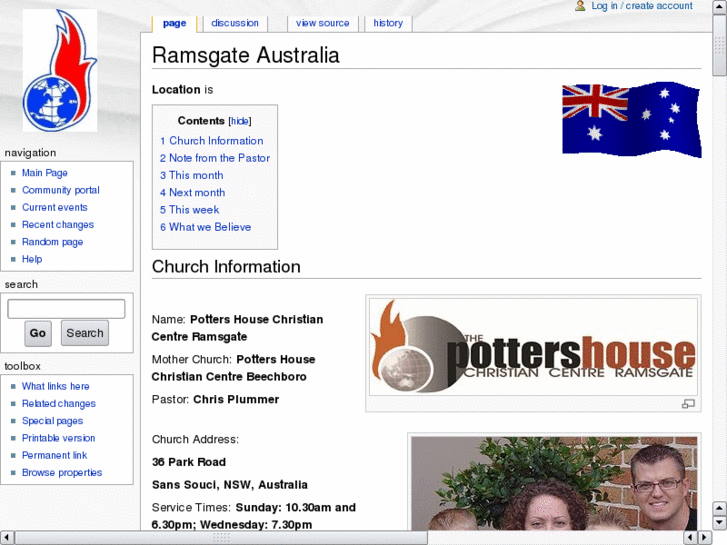Switch to the page tab
This screenshot has width=727, height=545.
[x=174, y=23]
